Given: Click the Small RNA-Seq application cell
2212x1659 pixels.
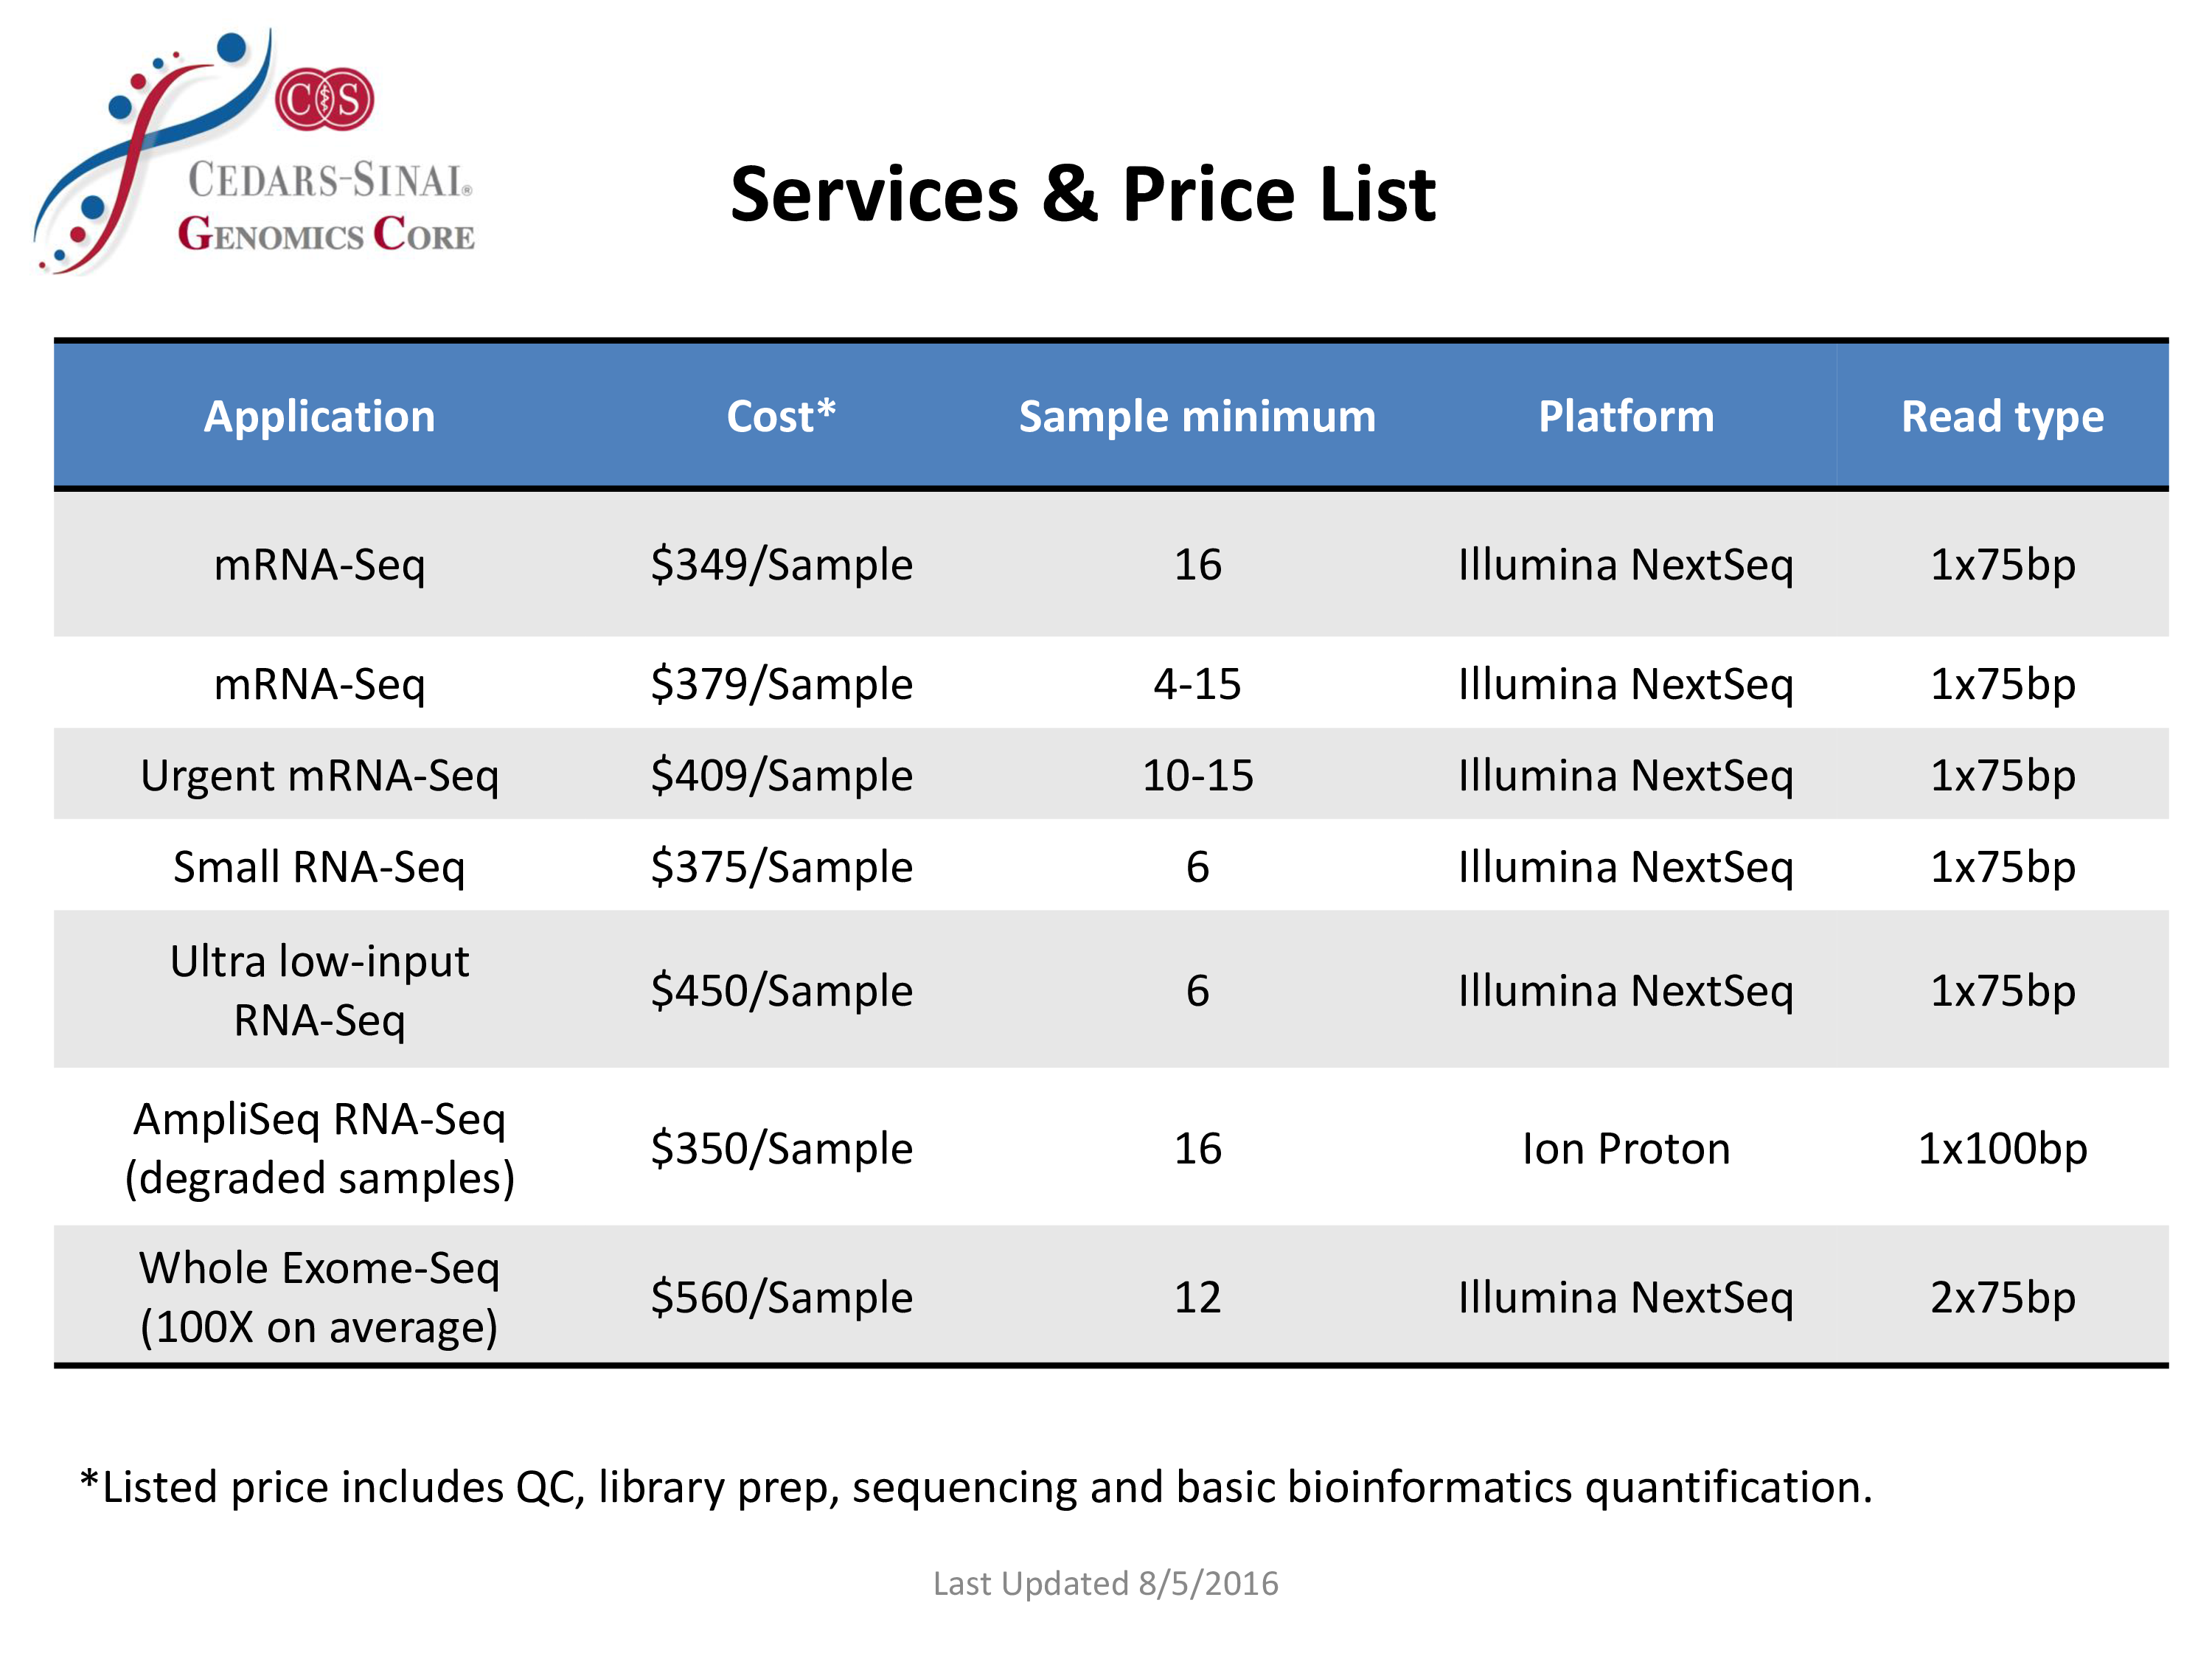Looking at the screenshot, I should pyautogui.click(x=320, y=867).
